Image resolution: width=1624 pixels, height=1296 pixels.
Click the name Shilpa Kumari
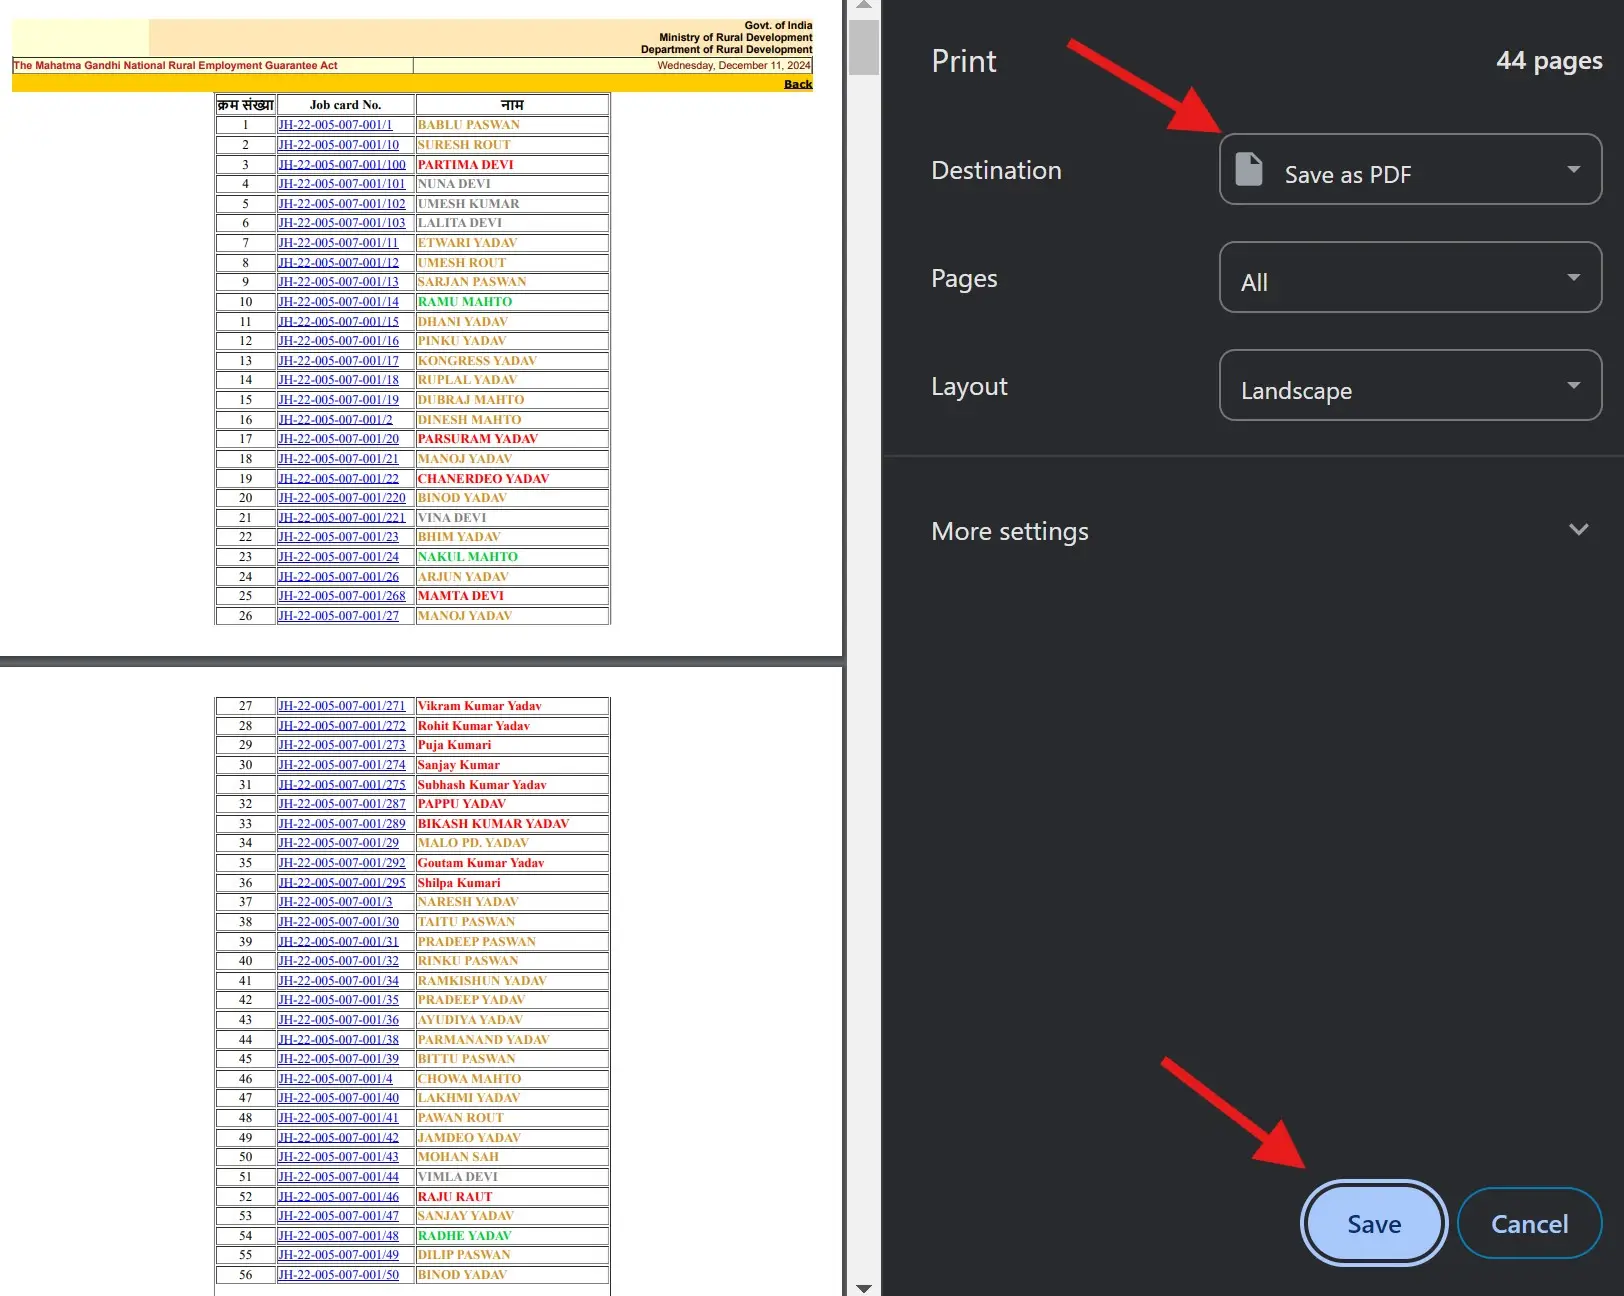point(460,883)
